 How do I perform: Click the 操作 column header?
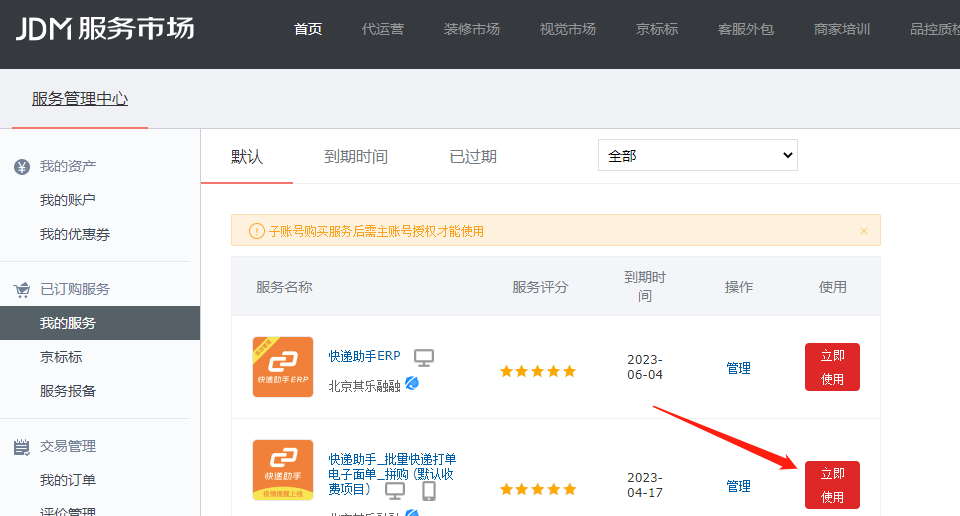click(738, 287)
